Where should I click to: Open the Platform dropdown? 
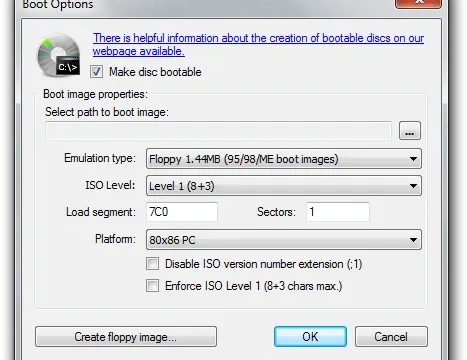[284, 240]
